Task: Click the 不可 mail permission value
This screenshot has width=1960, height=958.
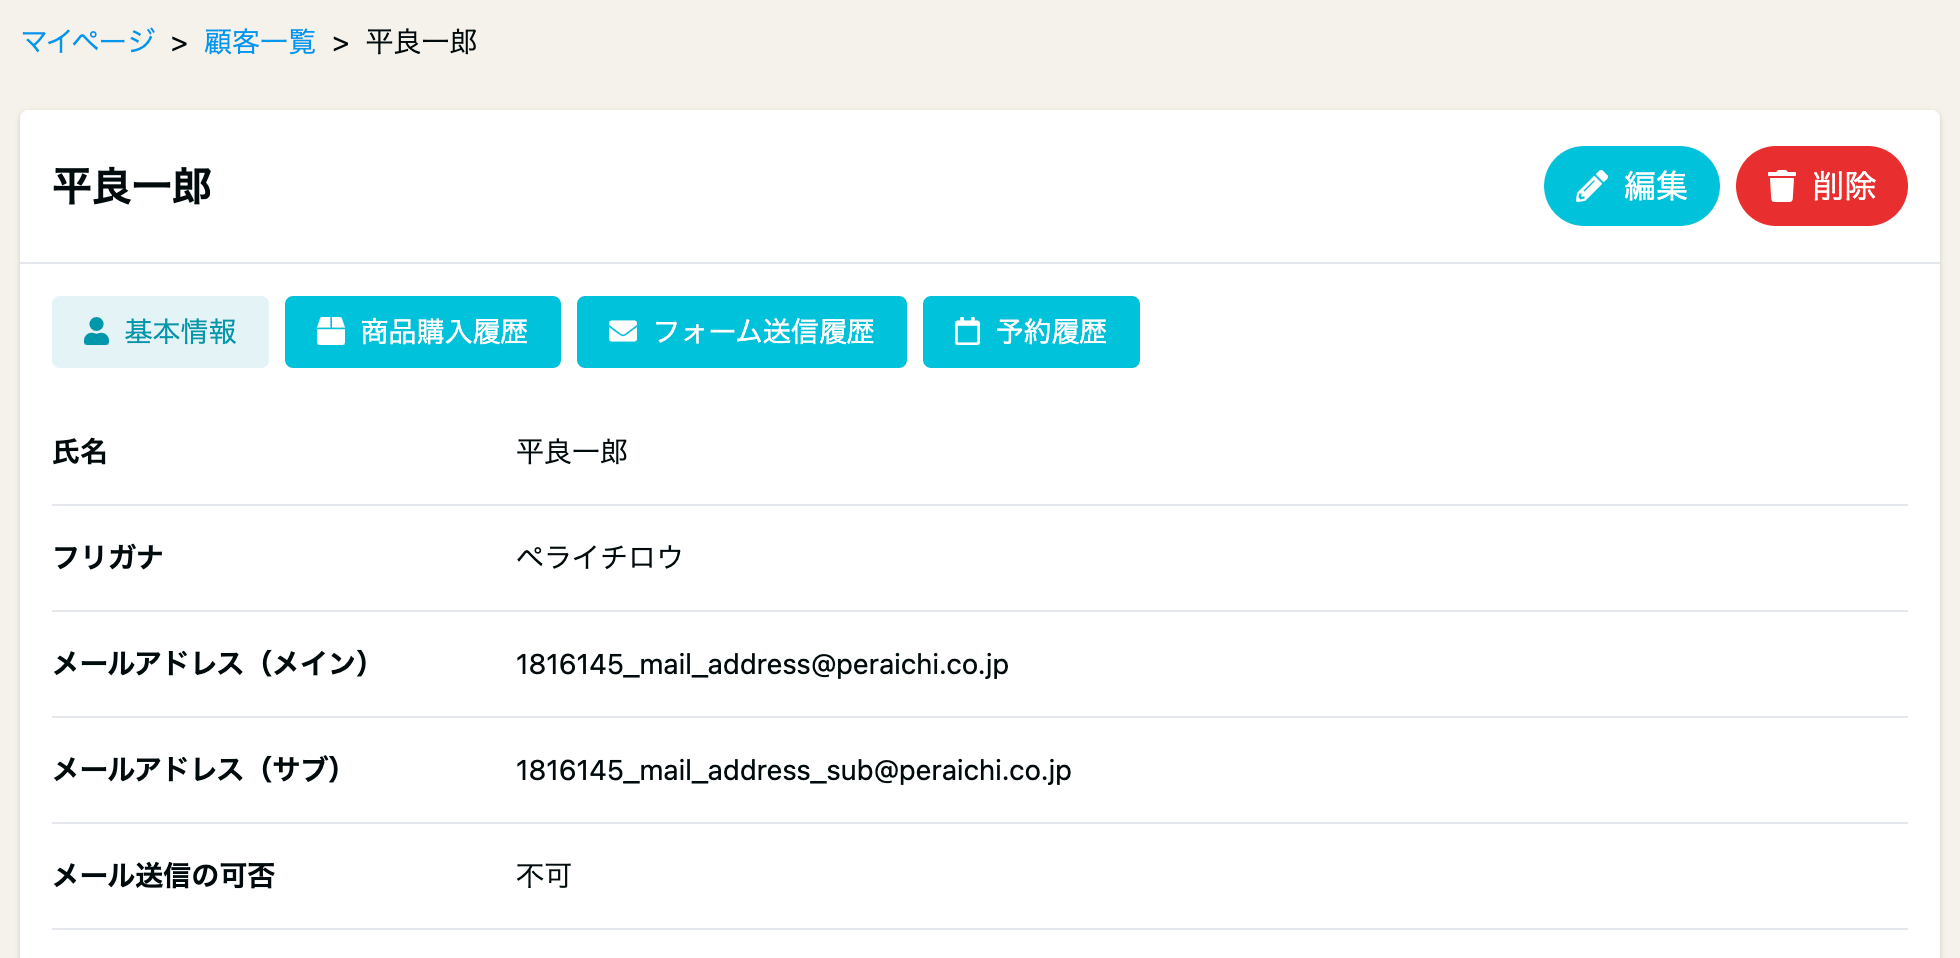Action: (543, 876)
